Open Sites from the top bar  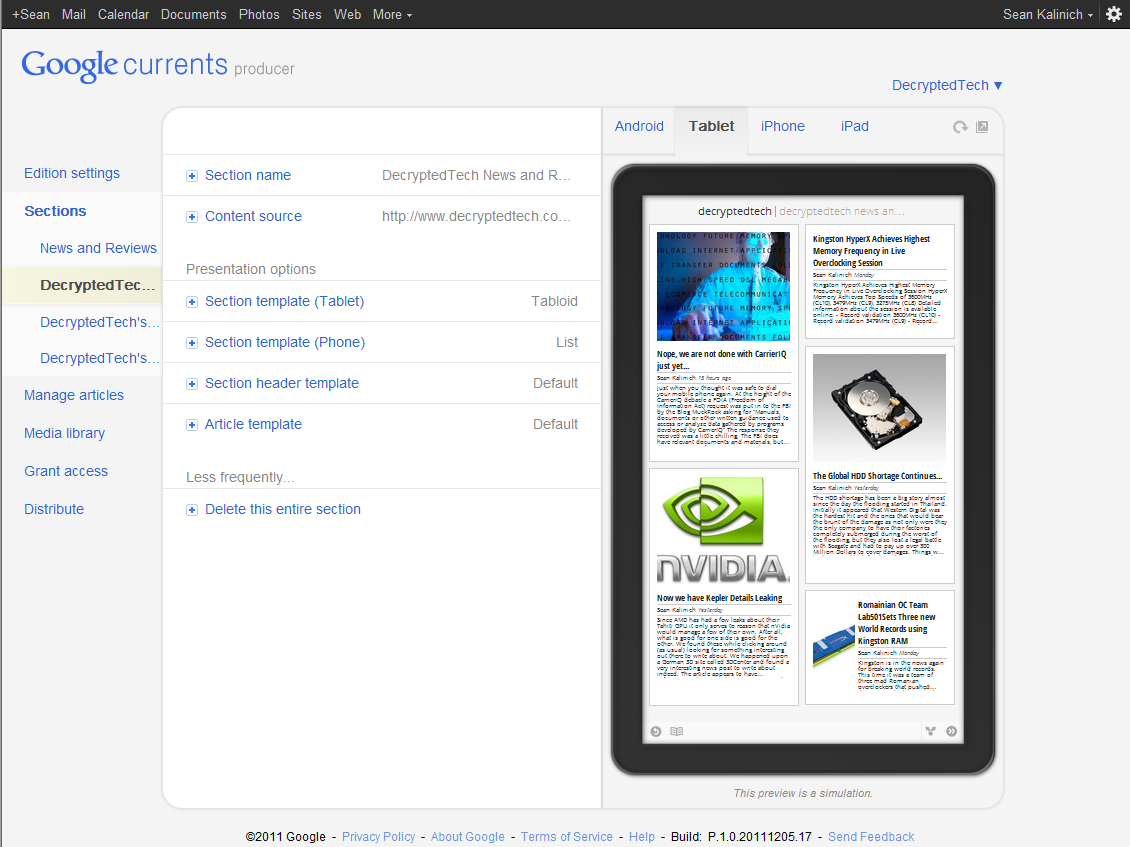[306, 14]
